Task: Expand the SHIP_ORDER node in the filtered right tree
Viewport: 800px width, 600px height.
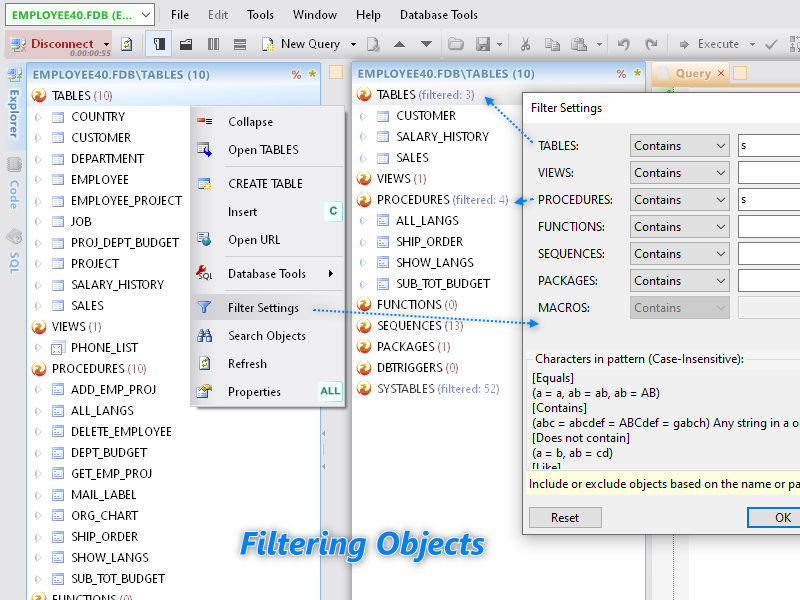Action: coord(363,242)
